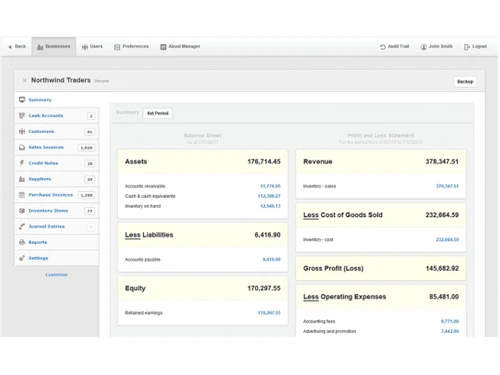
Task: Click the Sales Invoices count badge
Action: 86,148
